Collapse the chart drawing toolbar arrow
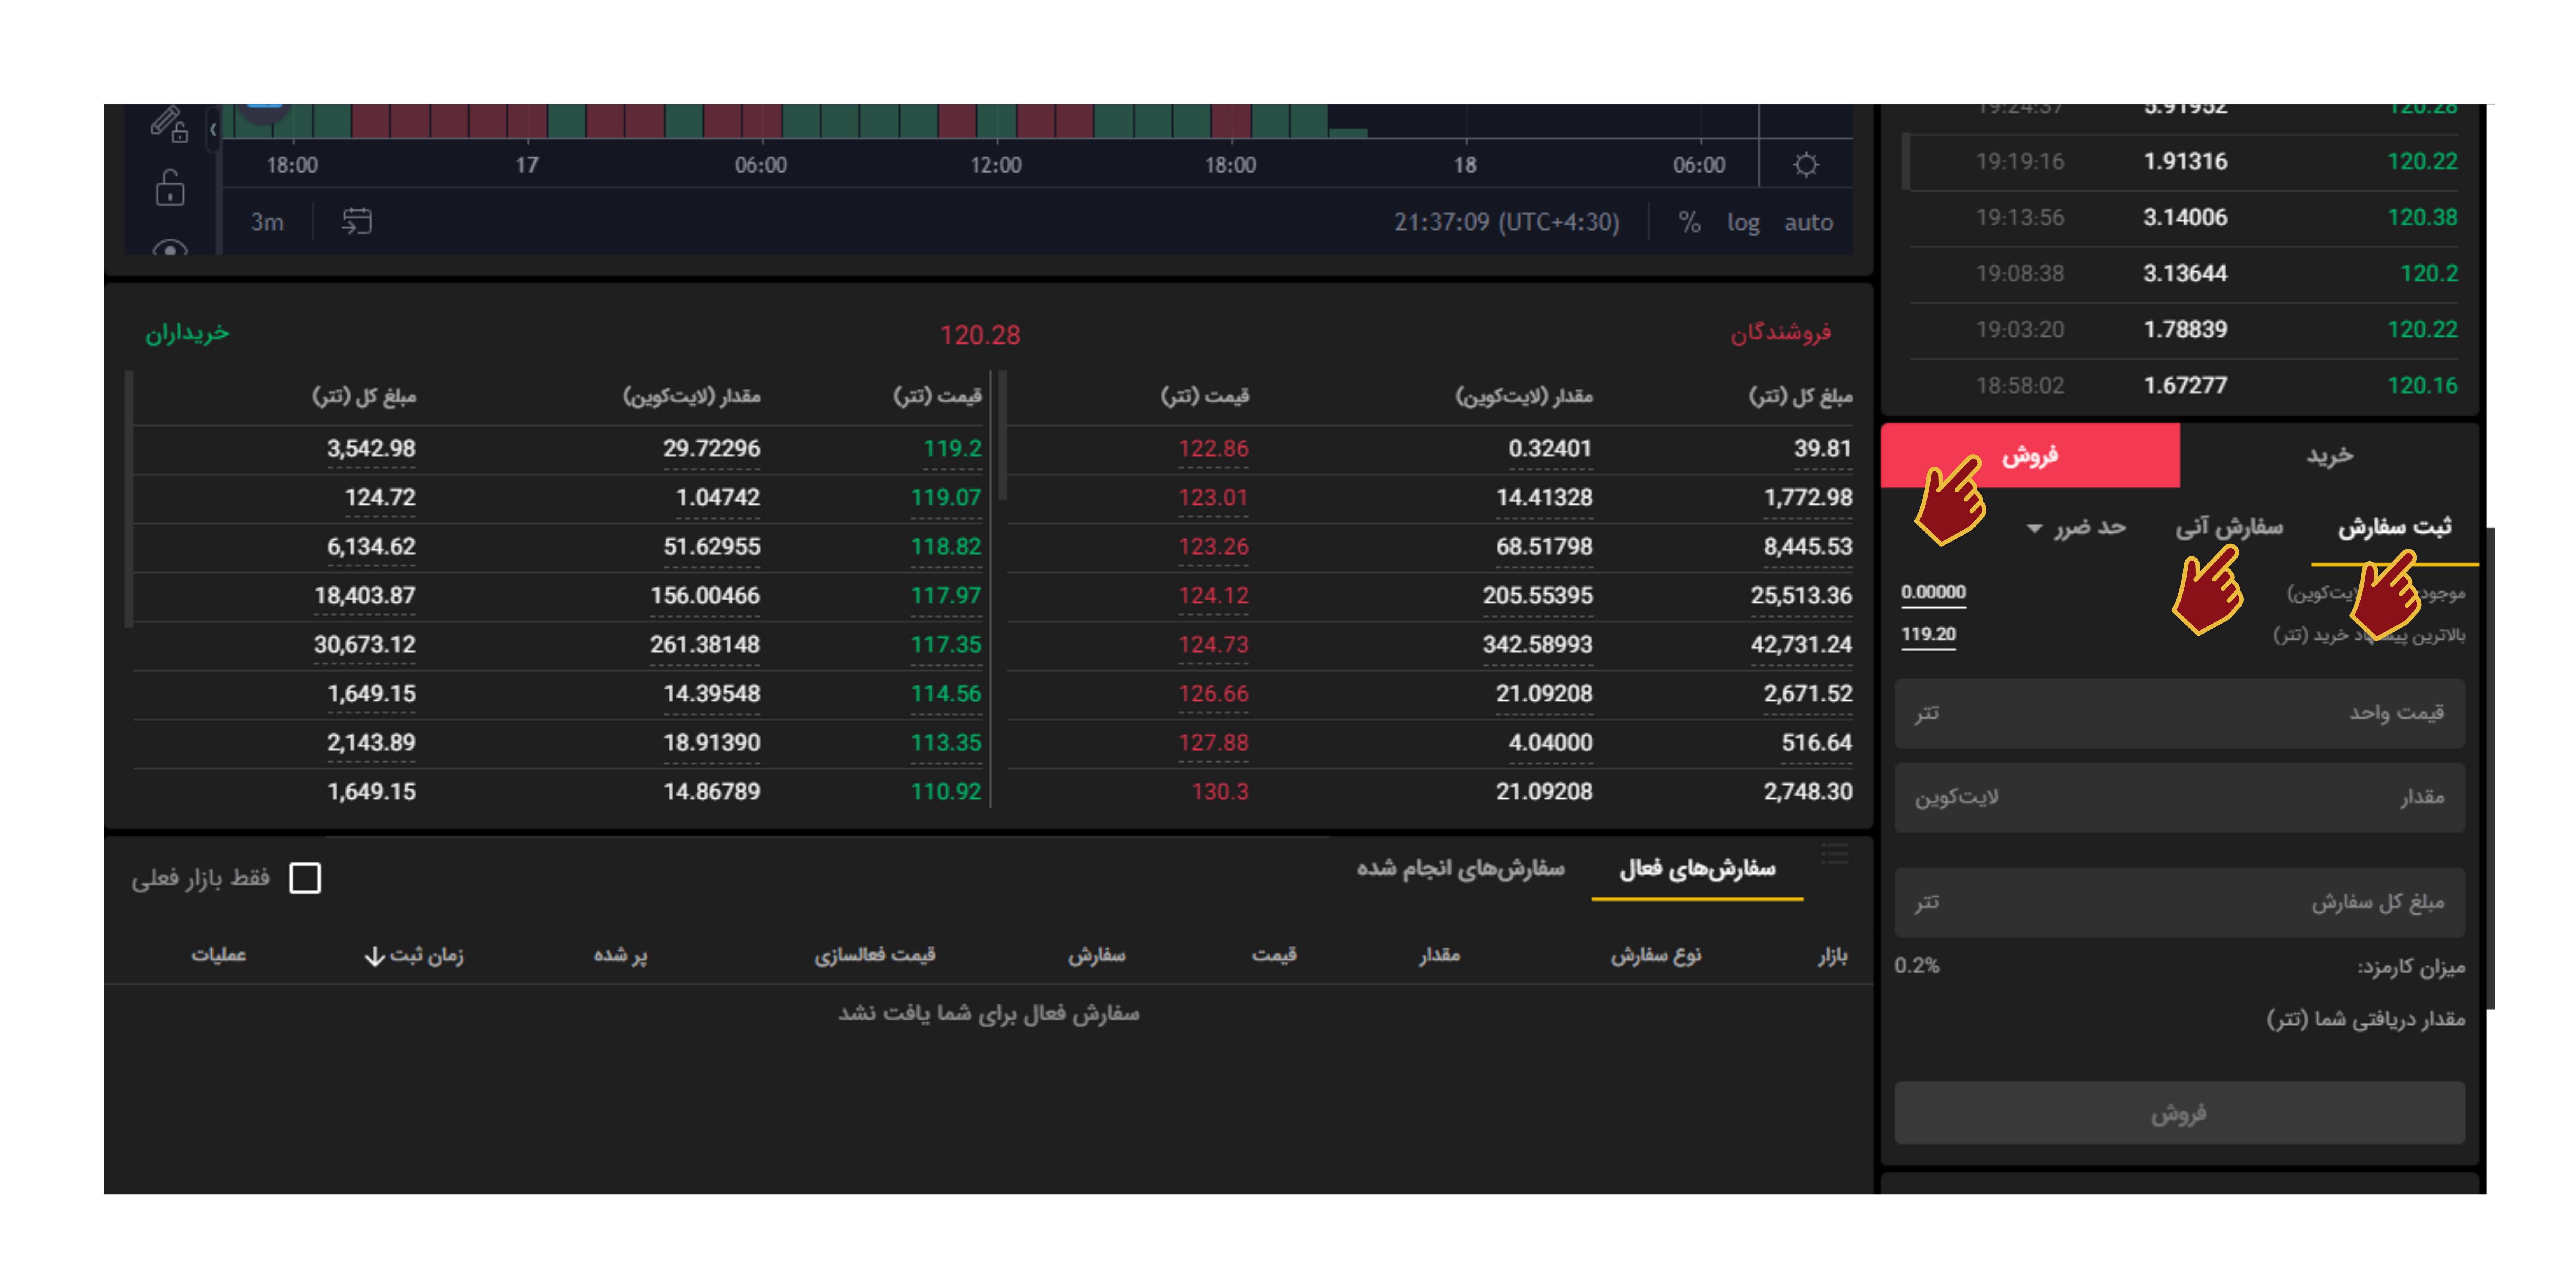This screenshot has width=2576, height=1288. (213, 130)
